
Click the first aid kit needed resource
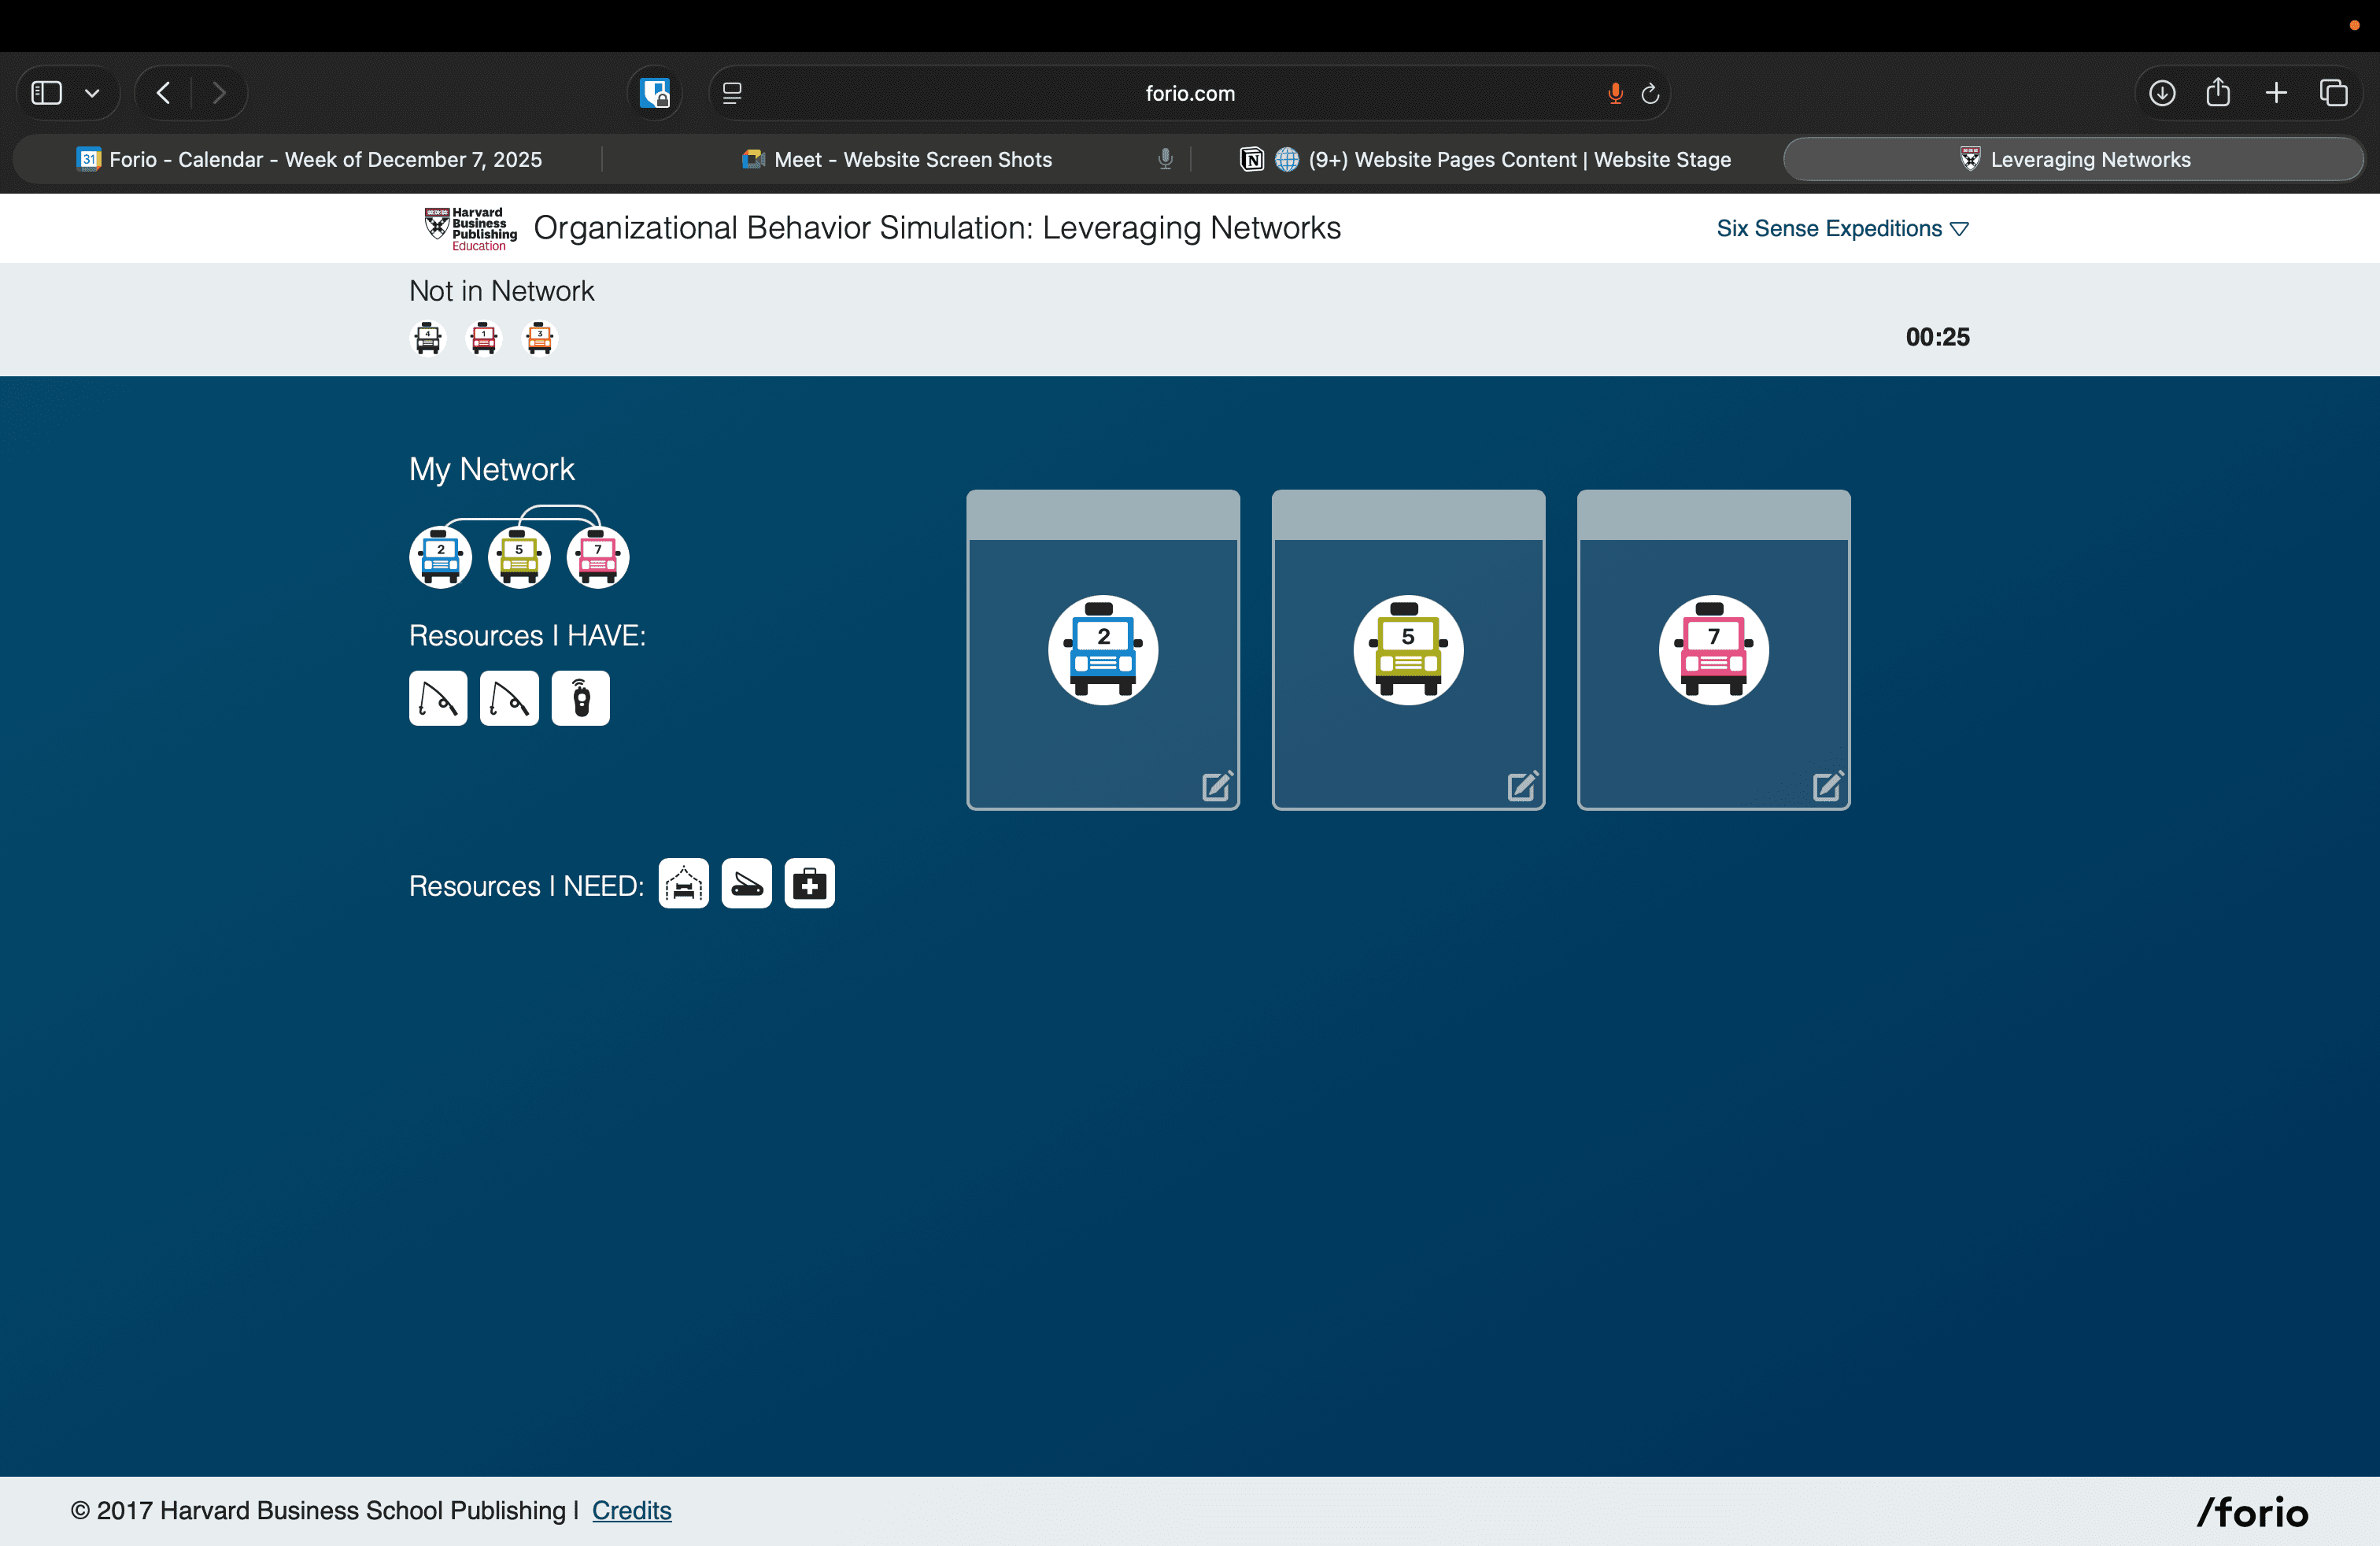click(809, 884)
